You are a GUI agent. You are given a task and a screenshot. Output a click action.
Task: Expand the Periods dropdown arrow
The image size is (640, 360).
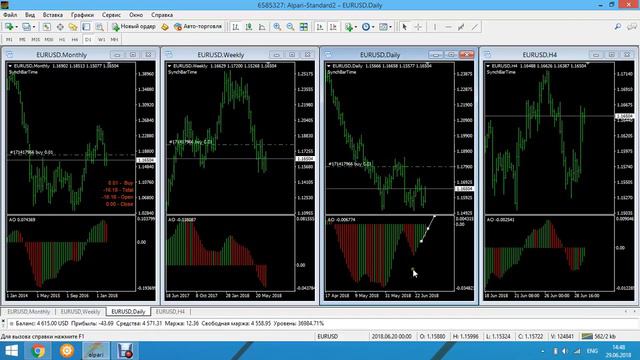point(373,27)
